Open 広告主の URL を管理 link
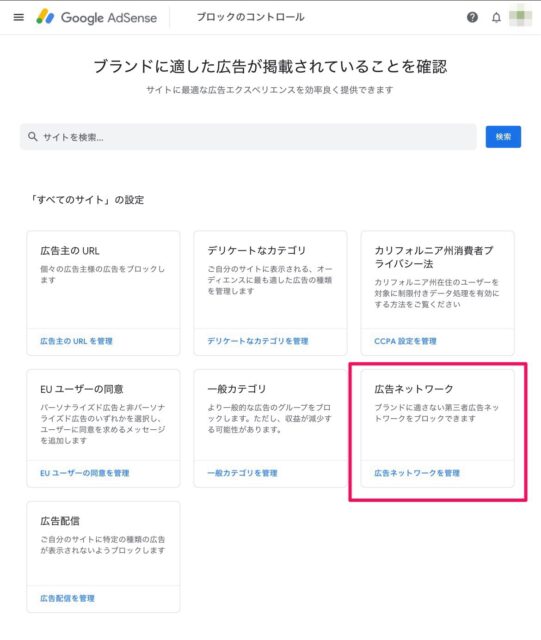Viewport: 541px width, 640px height. [76, 341]
